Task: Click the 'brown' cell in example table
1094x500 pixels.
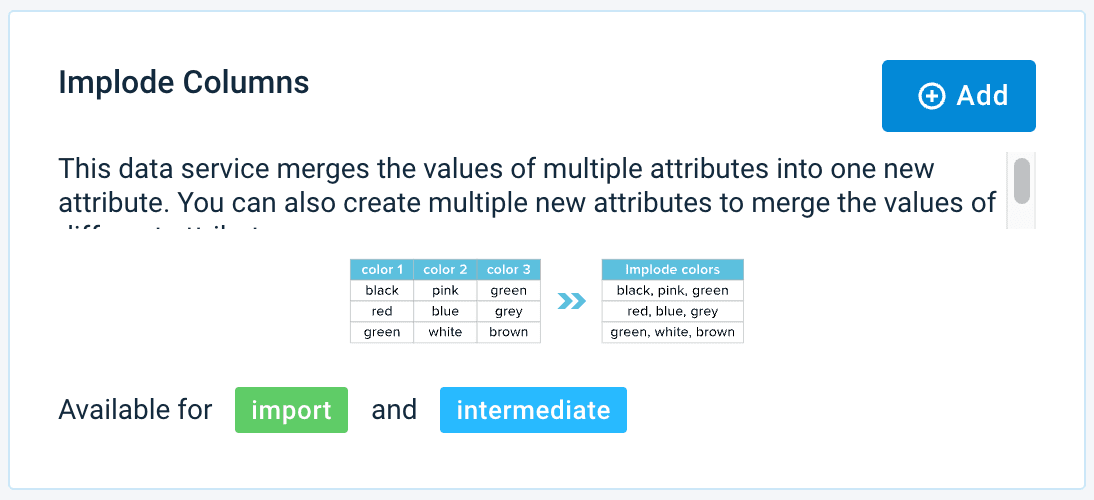Action: 508,332
